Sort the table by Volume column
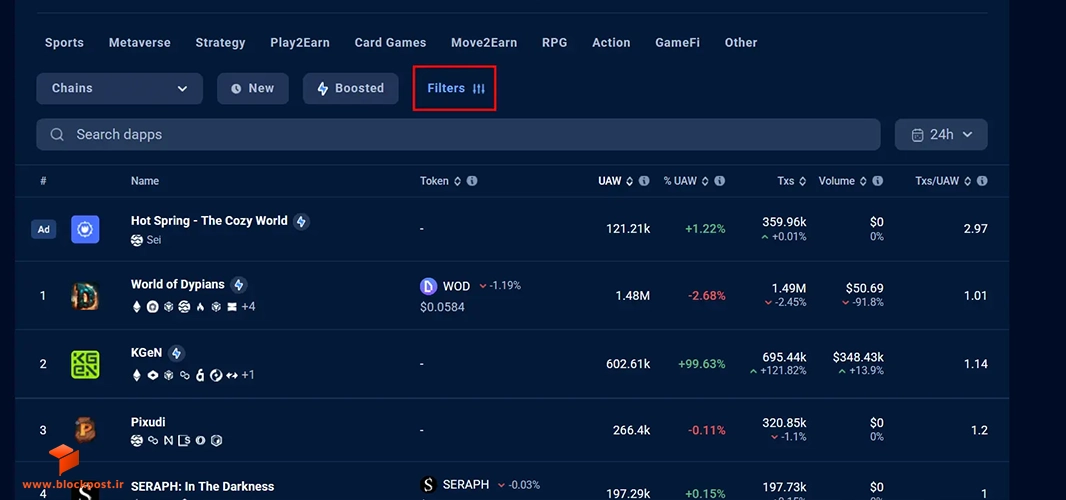 coord(843,181)
